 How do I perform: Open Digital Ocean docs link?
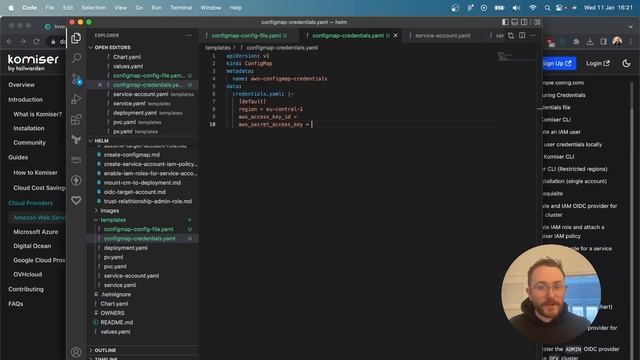[x=32, y=246]
